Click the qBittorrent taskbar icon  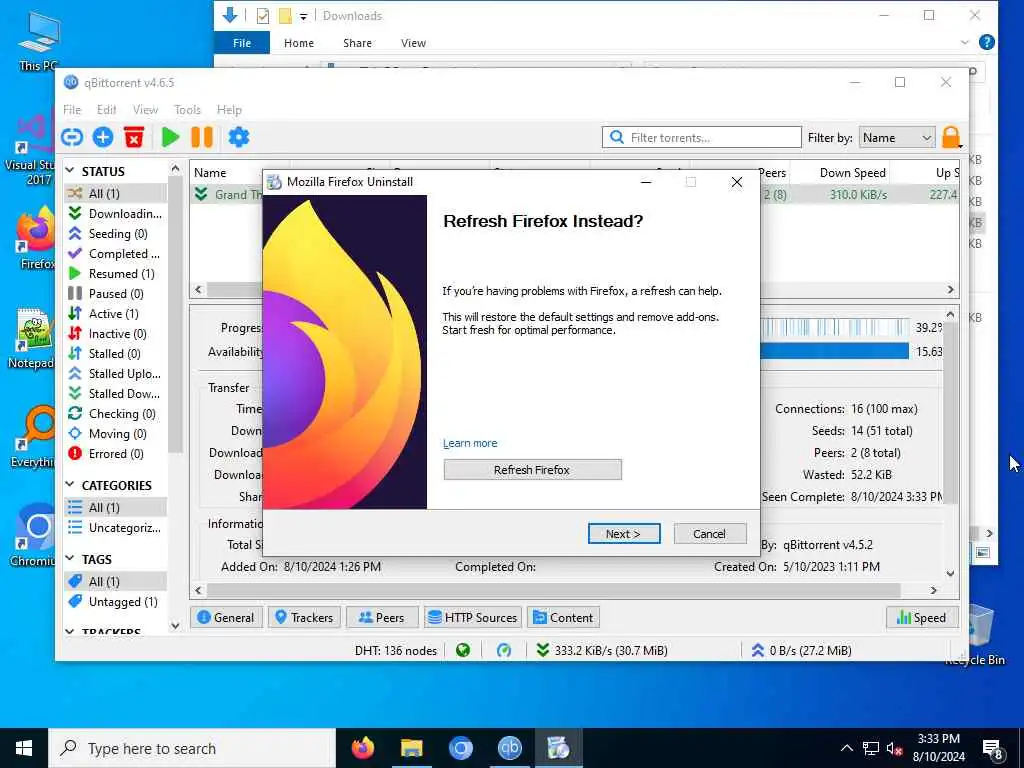click(x=509, y=748)
